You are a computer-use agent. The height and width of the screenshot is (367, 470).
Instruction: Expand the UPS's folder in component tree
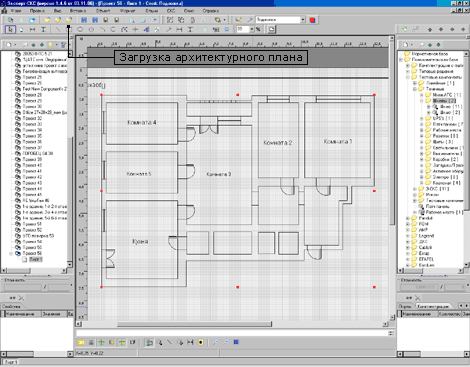point(422,118)
